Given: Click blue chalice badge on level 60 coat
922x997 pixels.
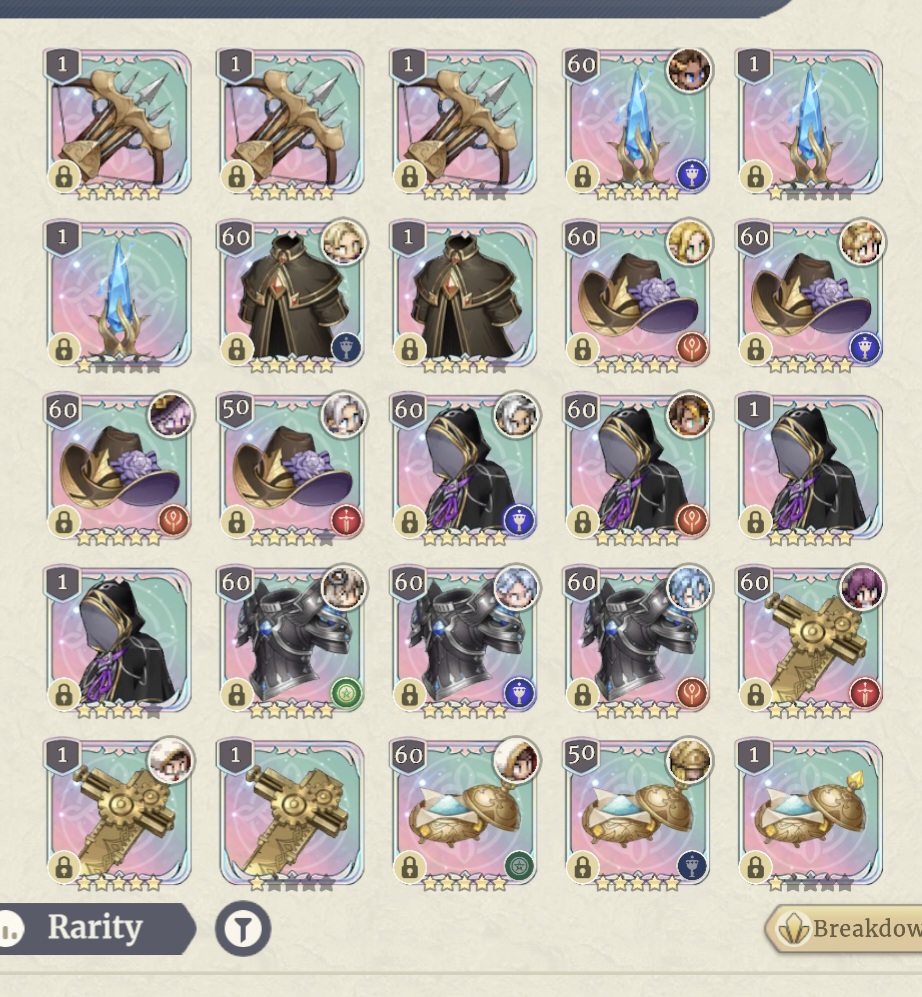Looking at the screenshot, I should tap(347, 348).
